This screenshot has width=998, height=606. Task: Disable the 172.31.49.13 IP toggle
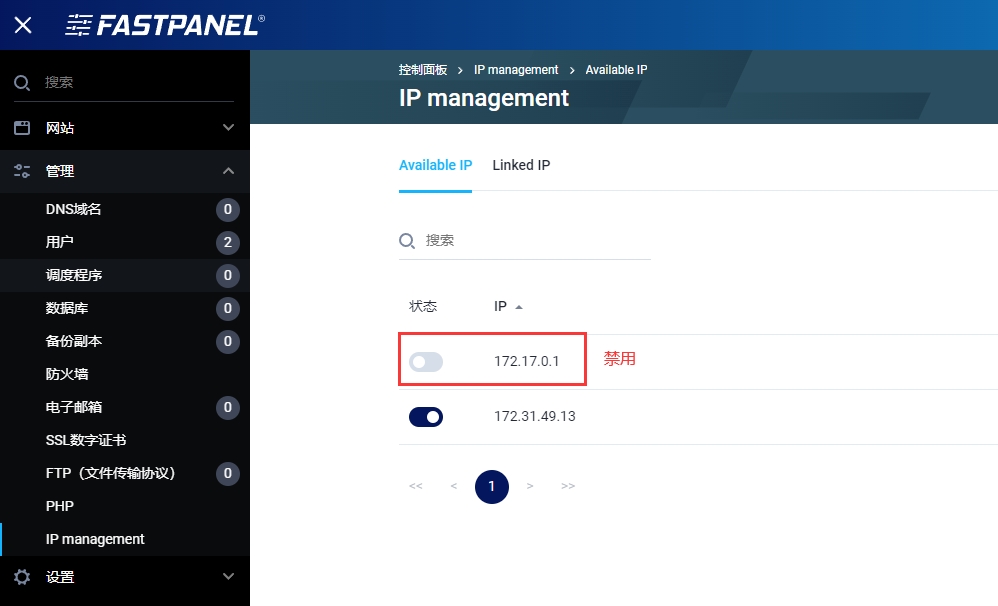426,417
